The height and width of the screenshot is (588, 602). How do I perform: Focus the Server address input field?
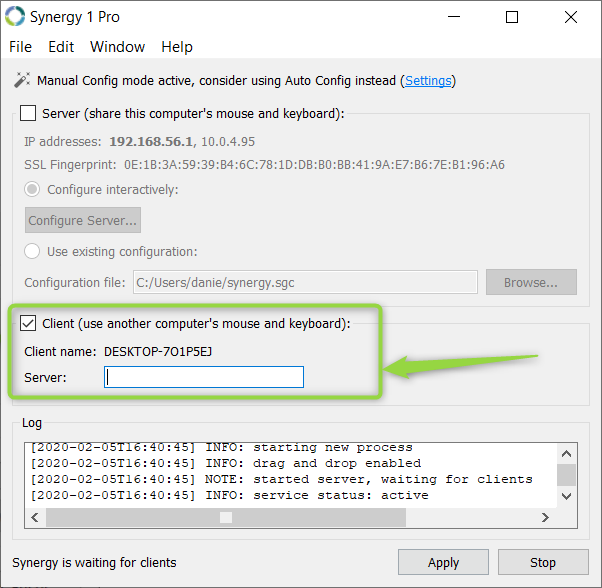(x=204, y=377)
